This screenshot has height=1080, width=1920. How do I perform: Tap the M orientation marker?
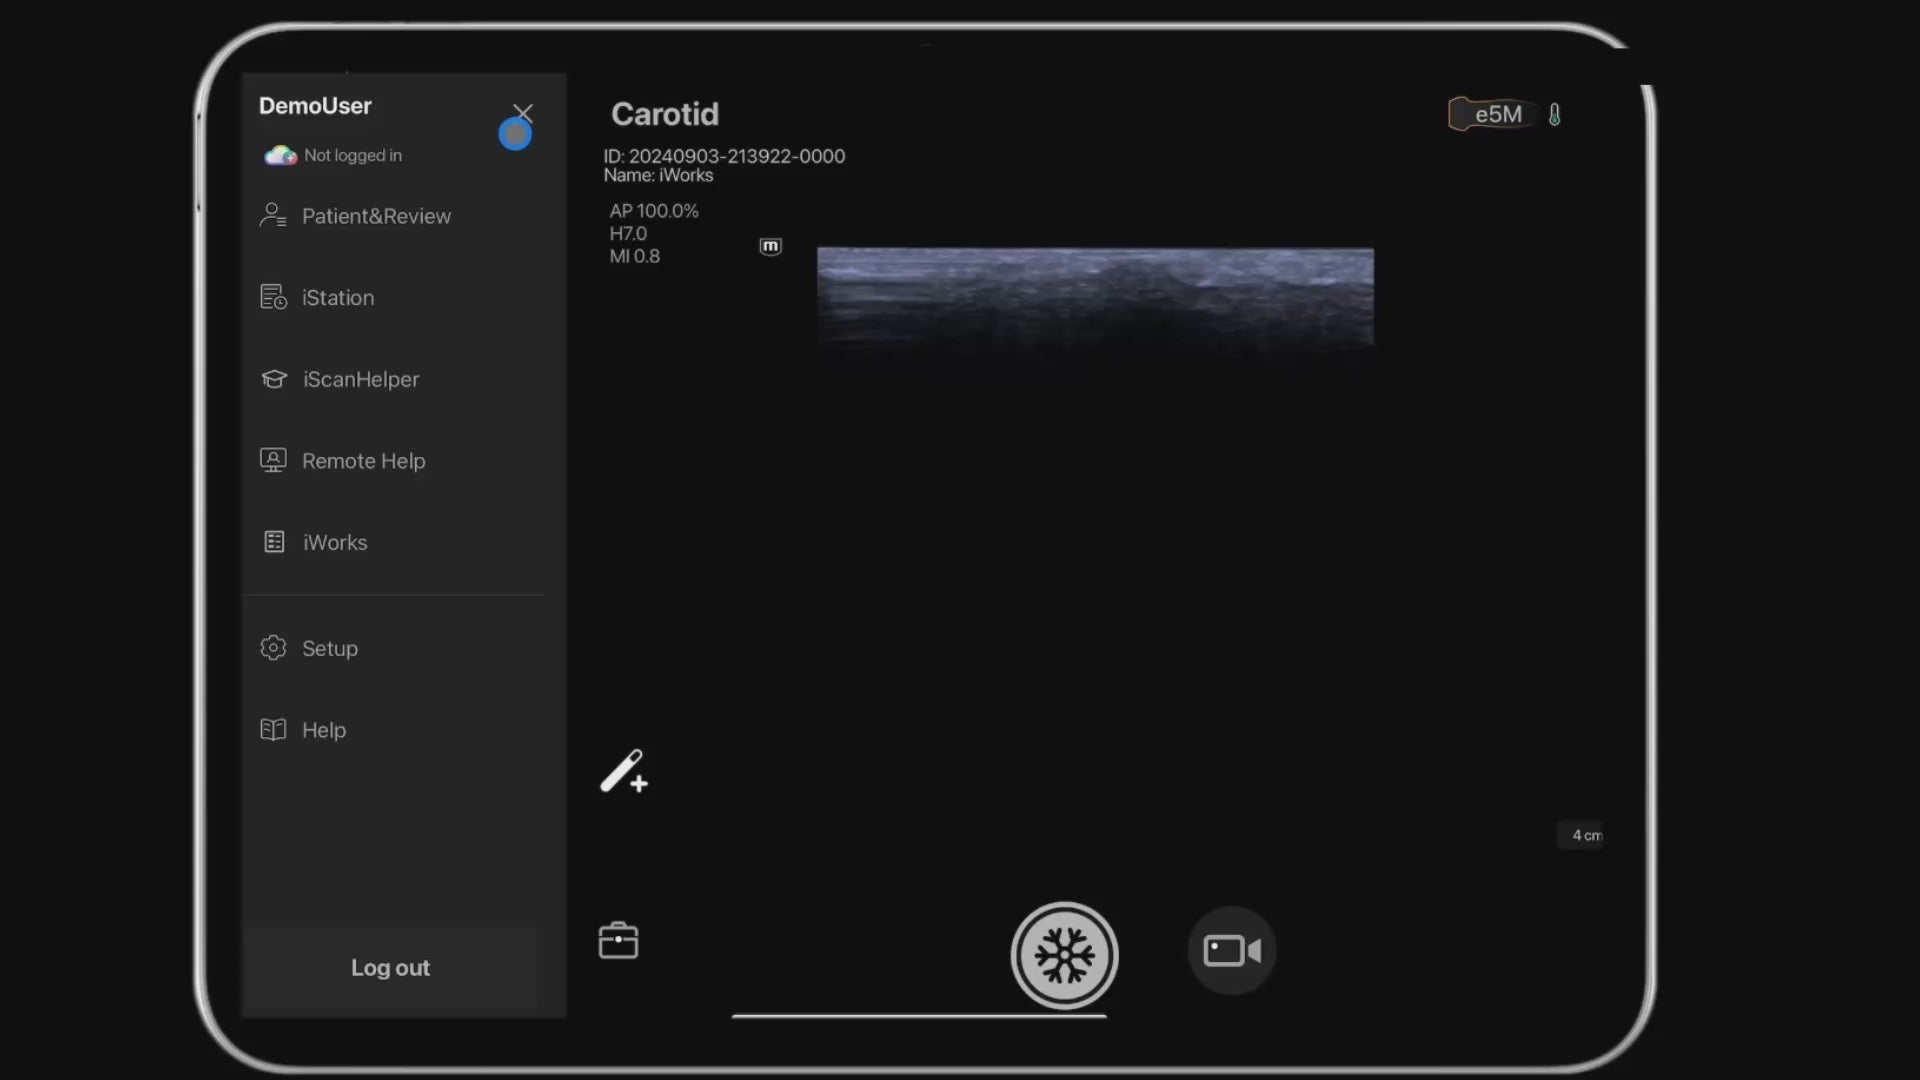coord(770,246)
